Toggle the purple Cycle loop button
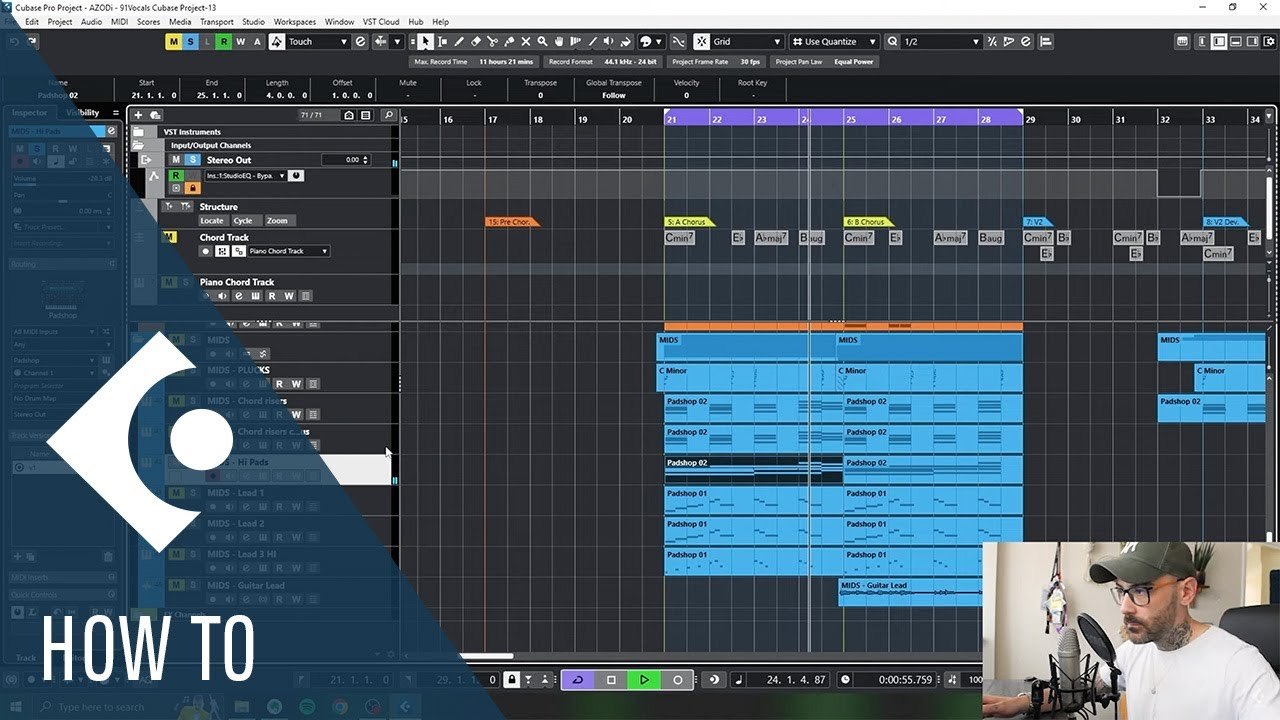Image resolution: width=1280 pixels, height=720 pixels. [578, 680]
